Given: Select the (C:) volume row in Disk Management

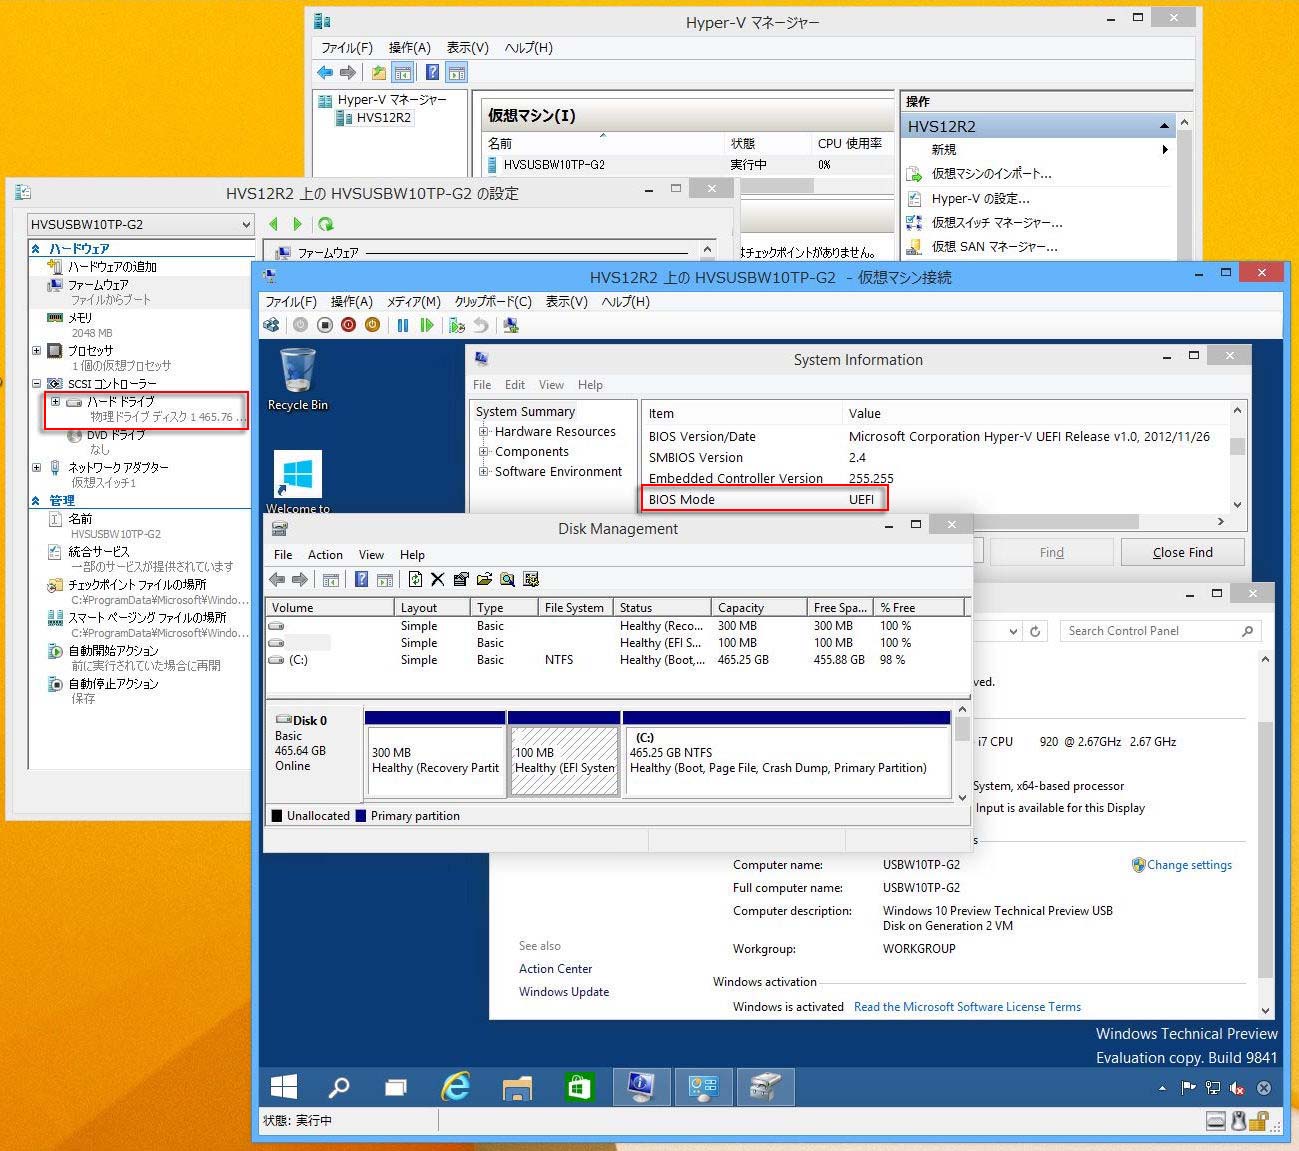Looking at the screenshot, I should click(x=617, y=660).
